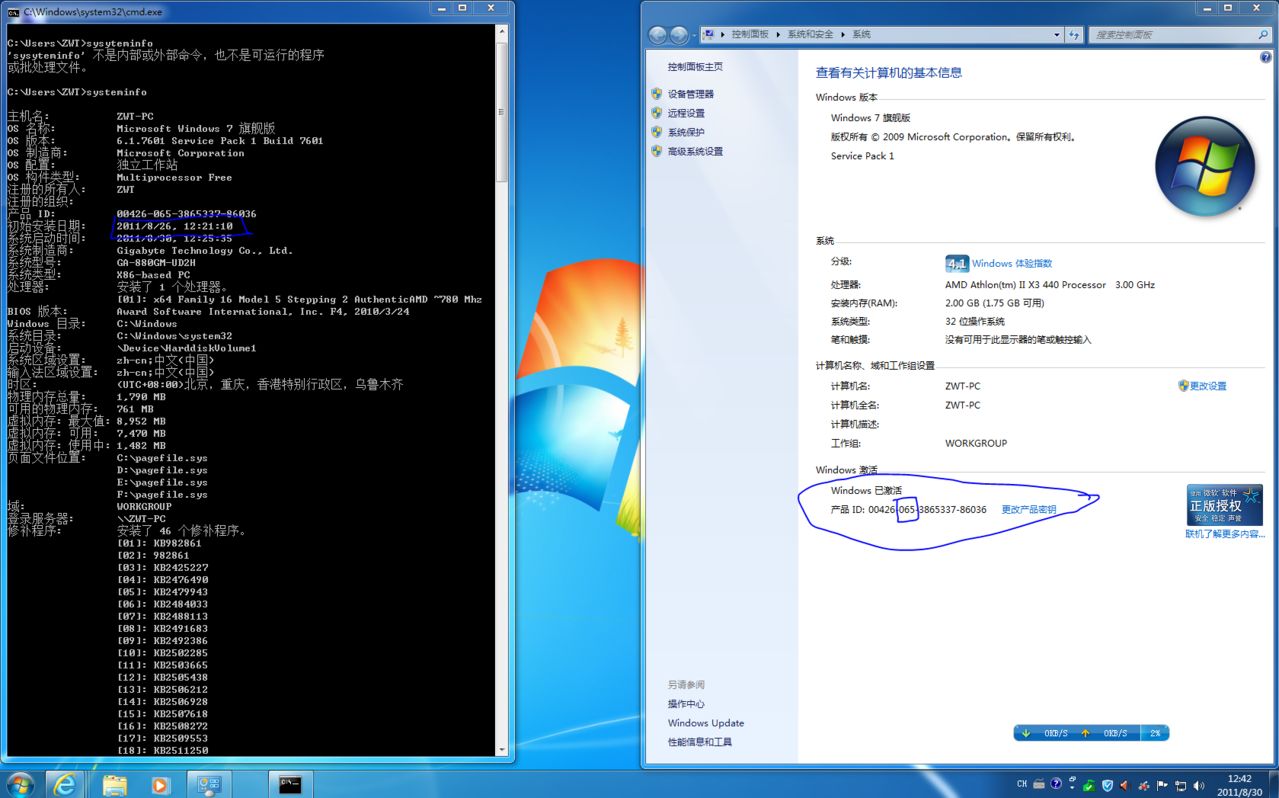Click the genuine Microsoft software 正版授权 badge
The height and width of the screenshot is (798, 1279).
1224,505
